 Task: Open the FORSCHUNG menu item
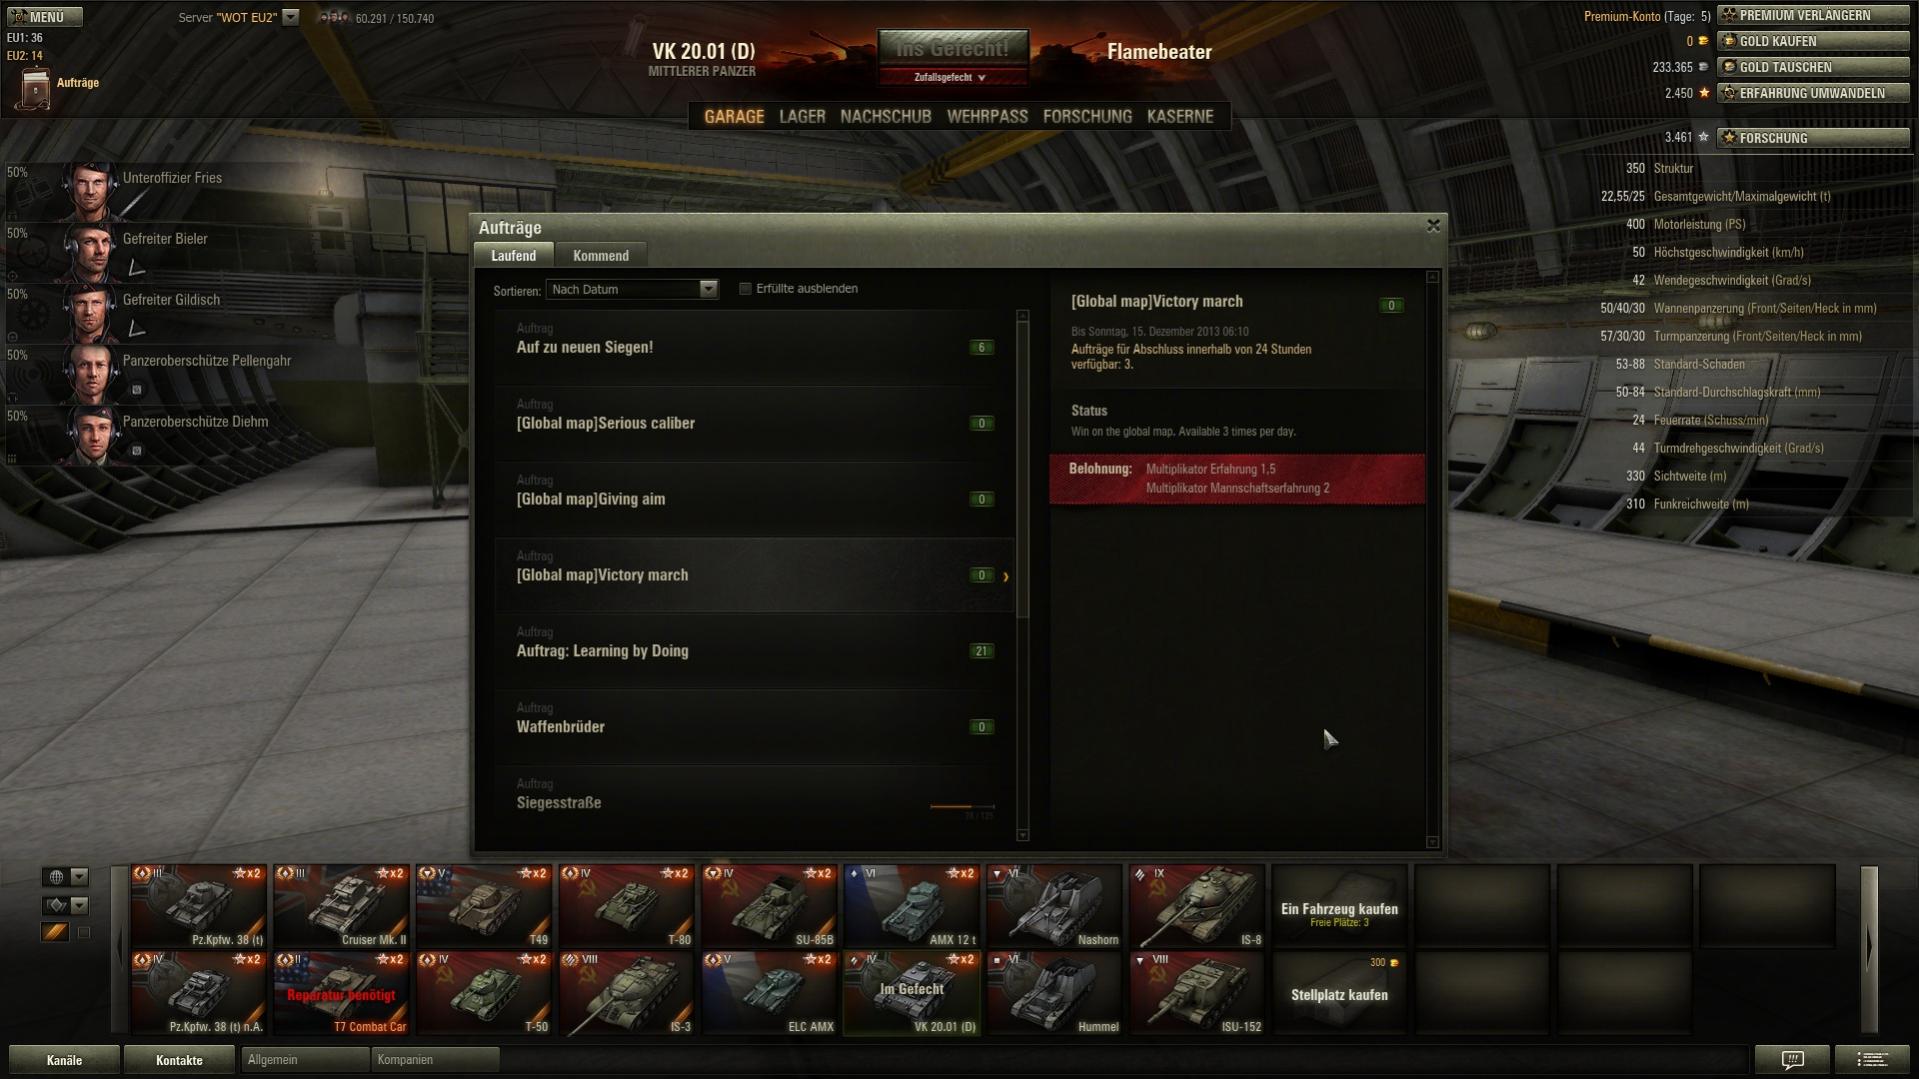[1087, 116]
